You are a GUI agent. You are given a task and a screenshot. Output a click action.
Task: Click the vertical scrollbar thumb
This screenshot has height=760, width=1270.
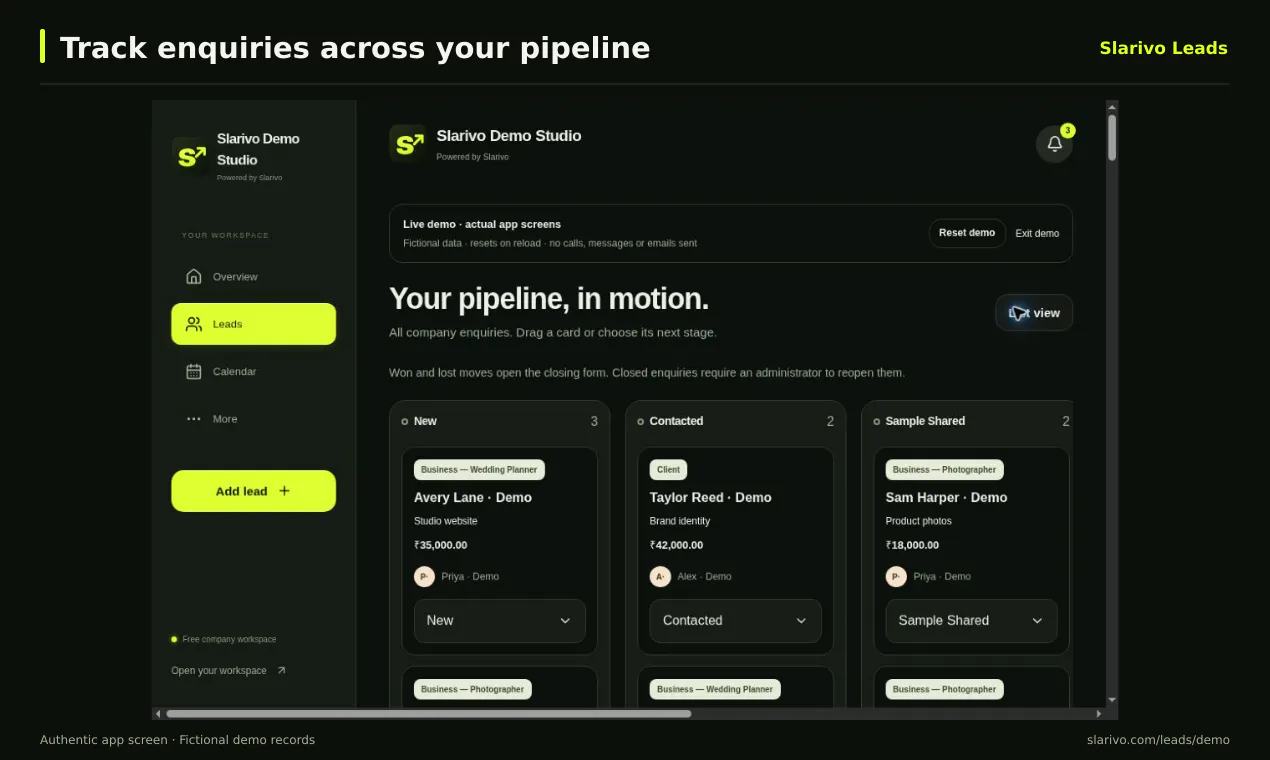pyautogui.click(x=1112, y=137)
